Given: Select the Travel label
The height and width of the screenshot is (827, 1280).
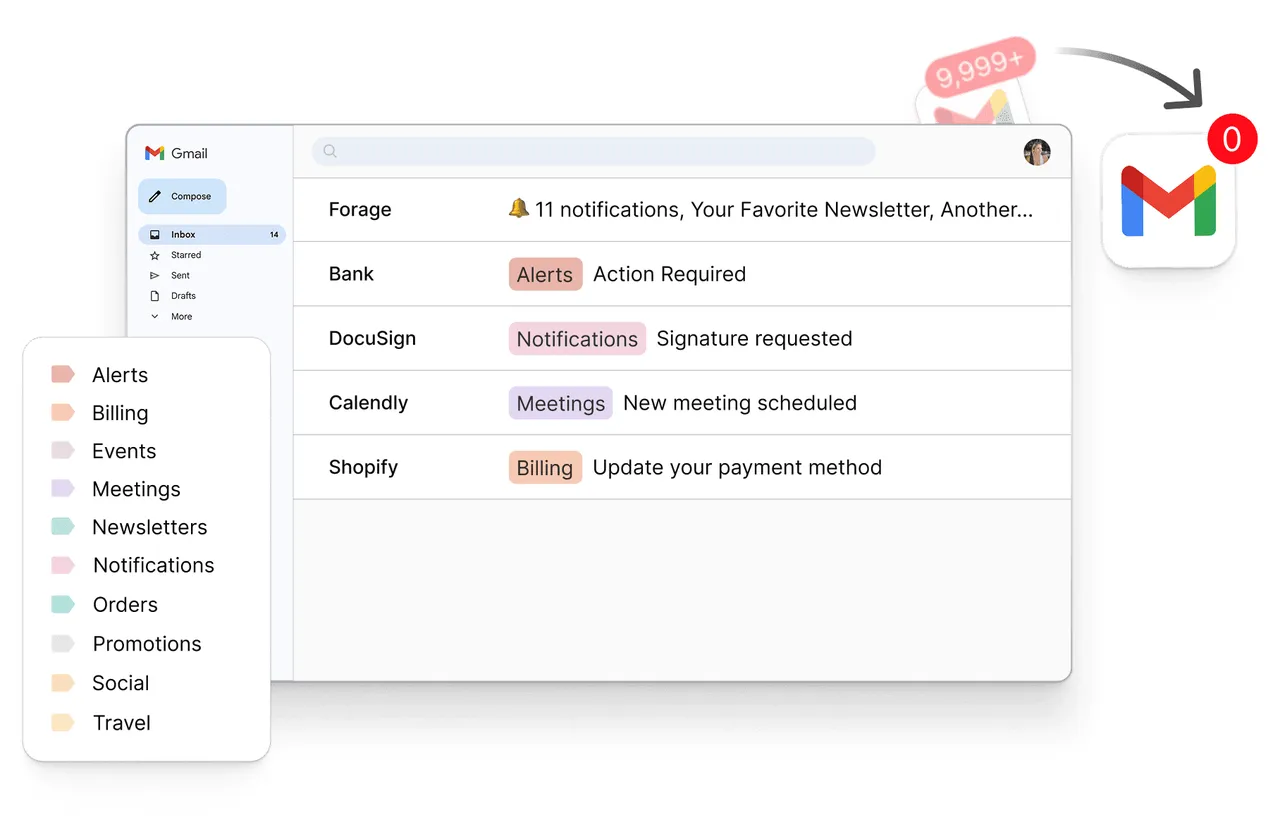Looking at the screenshot, I should click(101, 723).
